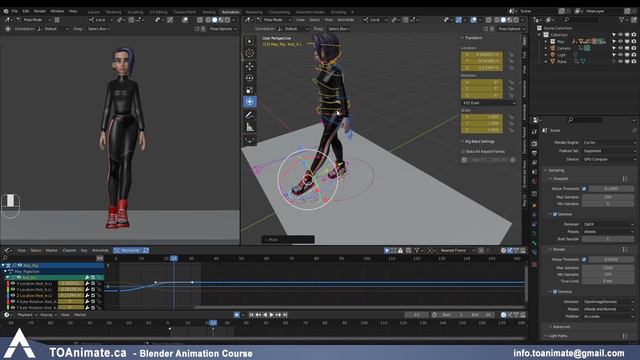Open the Render properties tab icon
The width and height of the screenshot is (640, 360).
[x=534, y=144]
